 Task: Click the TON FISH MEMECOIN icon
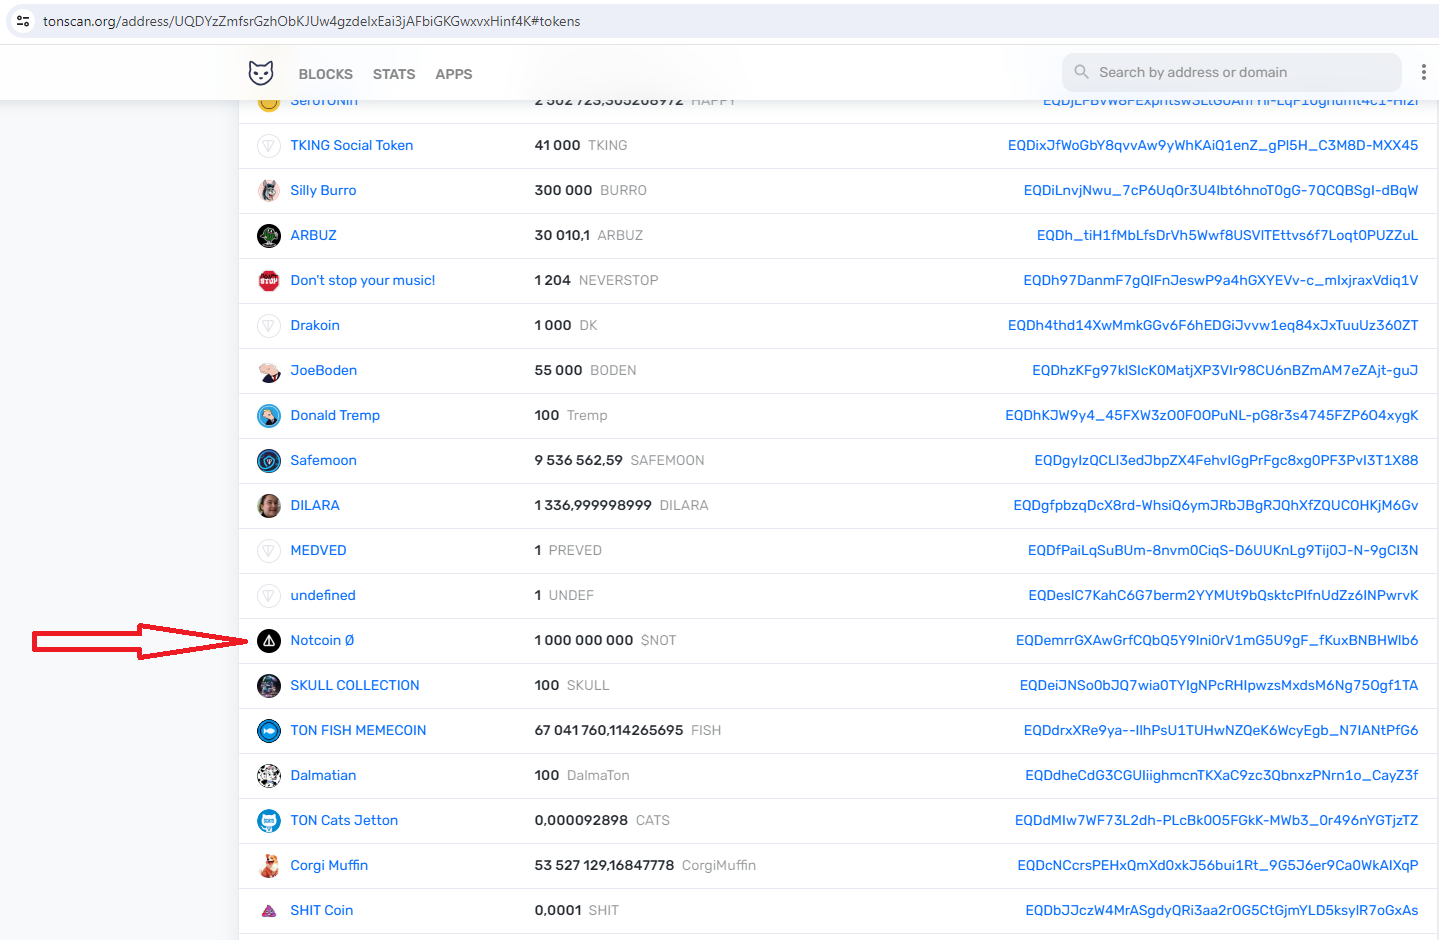269,731
